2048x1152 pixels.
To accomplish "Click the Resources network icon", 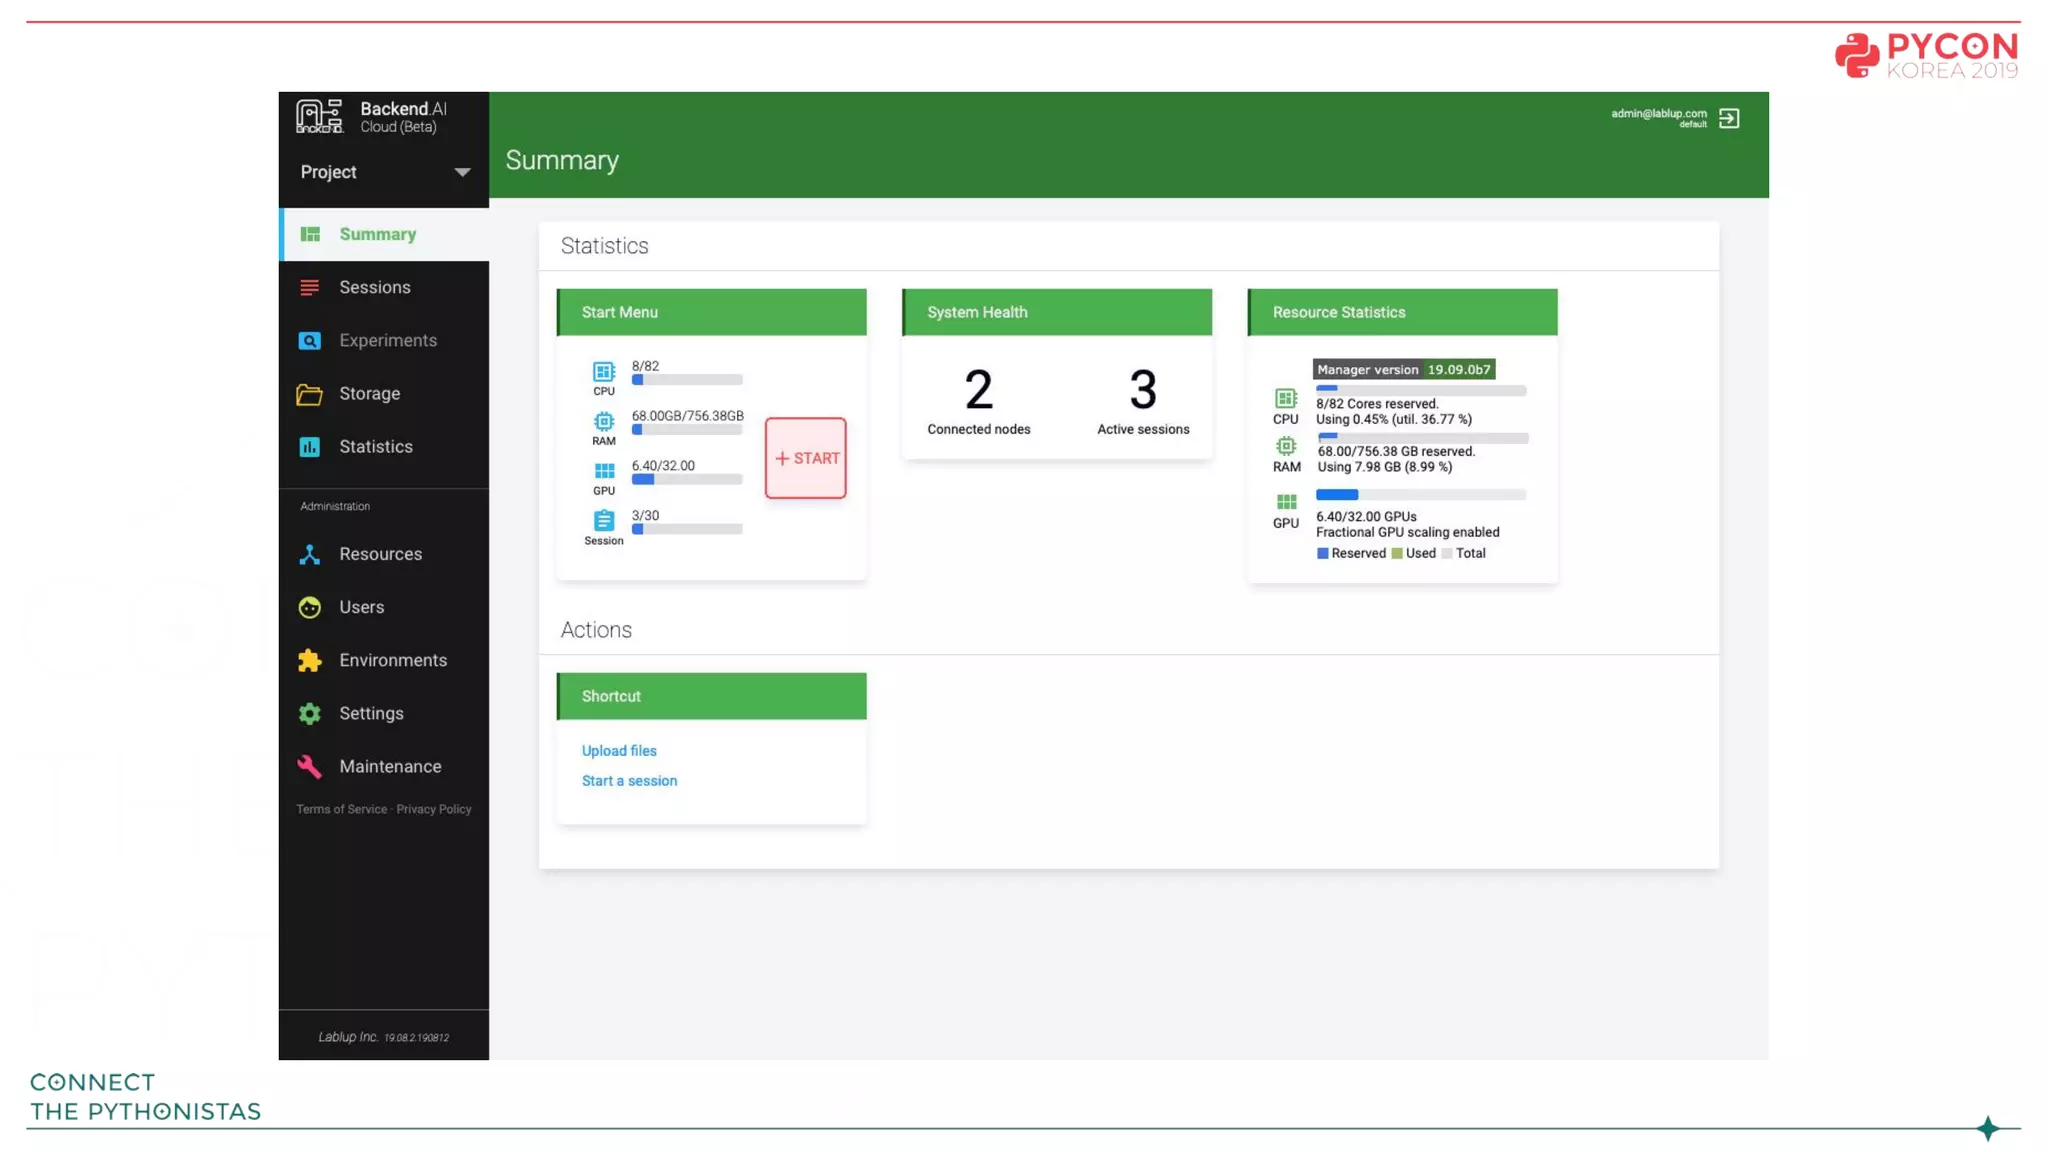I will pyautogui.click(x=310, y=554).
